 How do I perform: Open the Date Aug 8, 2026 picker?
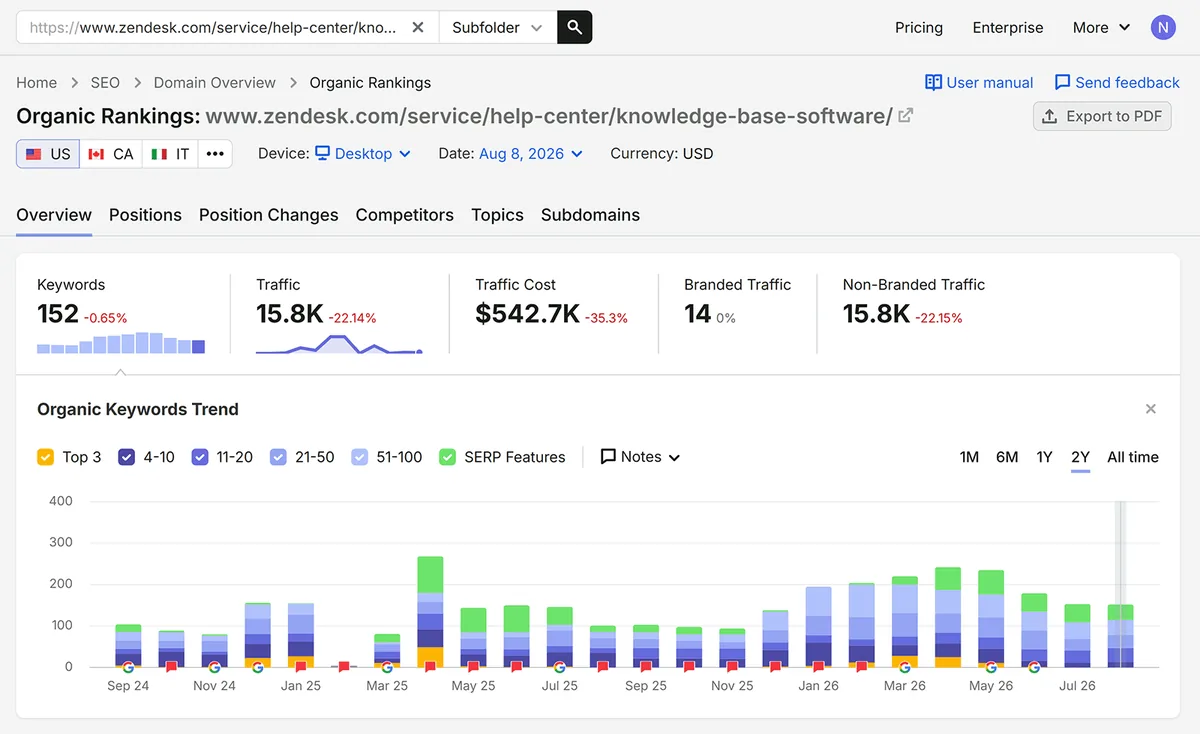(530, 154)
